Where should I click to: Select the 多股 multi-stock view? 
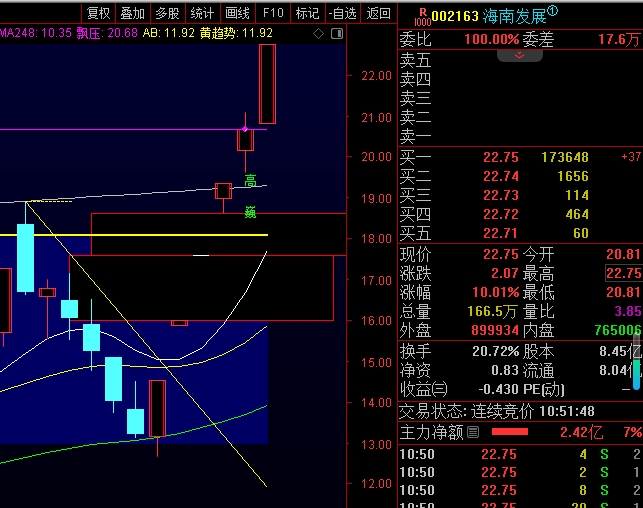(167, 13)
